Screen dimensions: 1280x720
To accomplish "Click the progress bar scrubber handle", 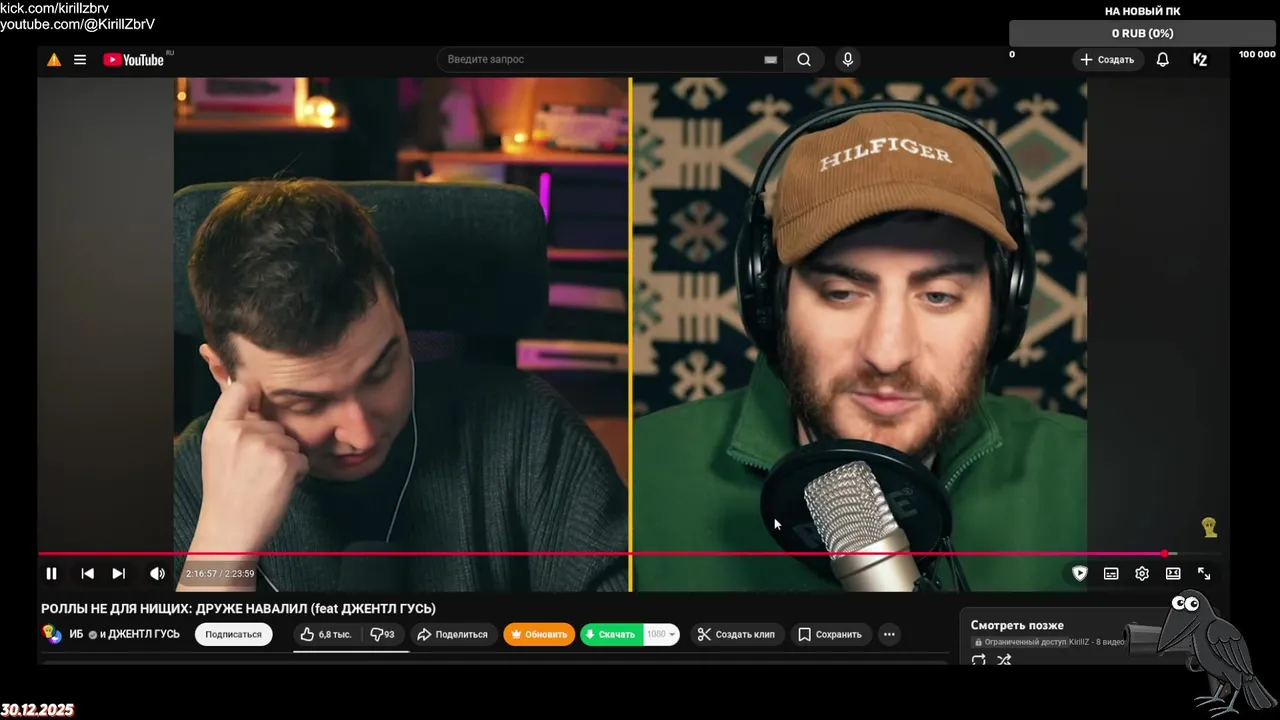I will click(1165, 553).
